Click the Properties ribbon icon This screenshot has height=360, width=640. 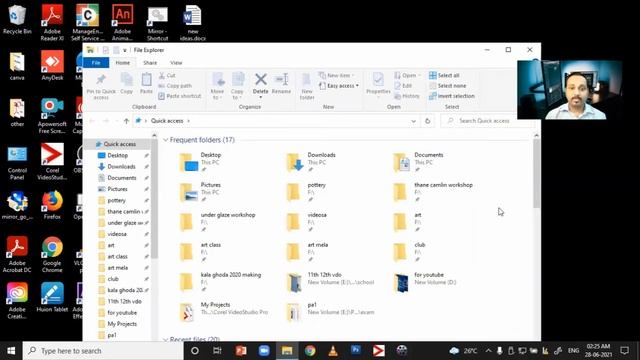(x=378, y=84)
